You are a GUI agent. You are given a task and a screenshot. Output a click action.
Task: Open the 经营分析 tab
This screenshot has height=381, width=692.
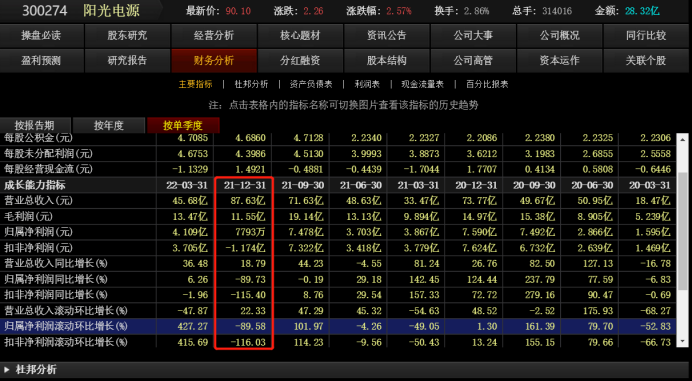click(x=214, y=35)
